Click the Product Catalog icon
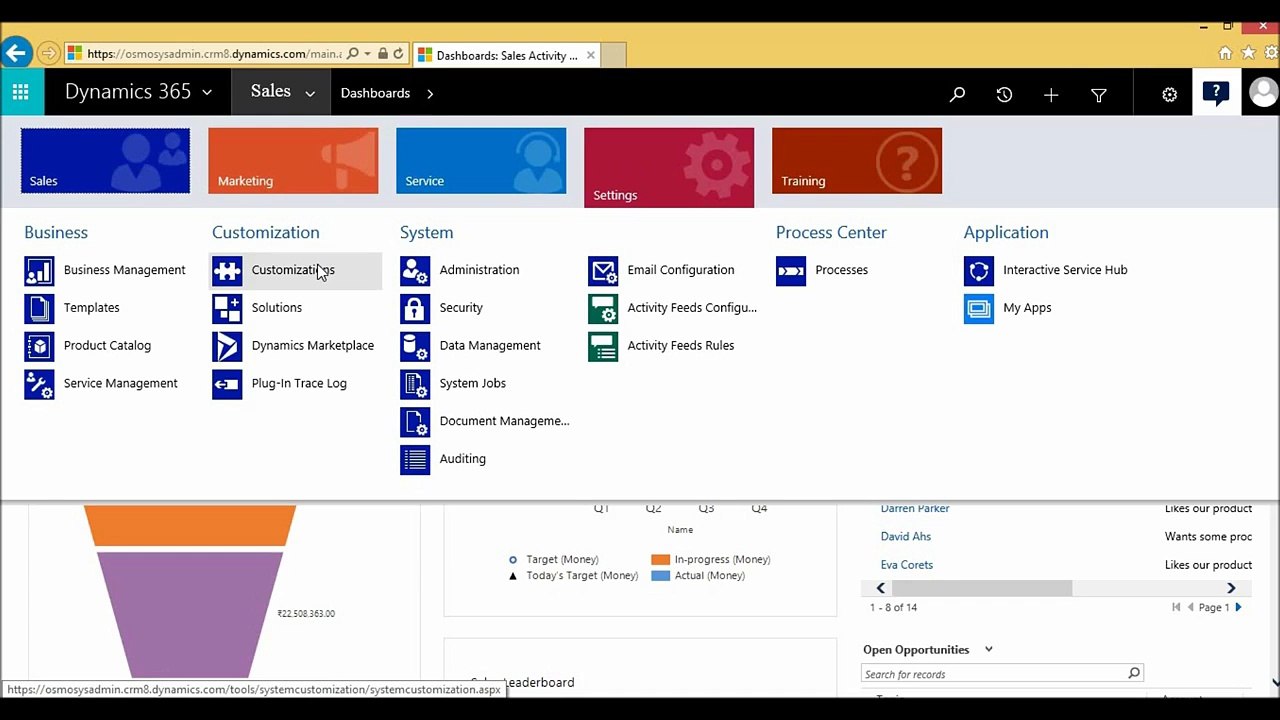The height and width of the screenshot is (720, 1280). (x=39, y=346)
